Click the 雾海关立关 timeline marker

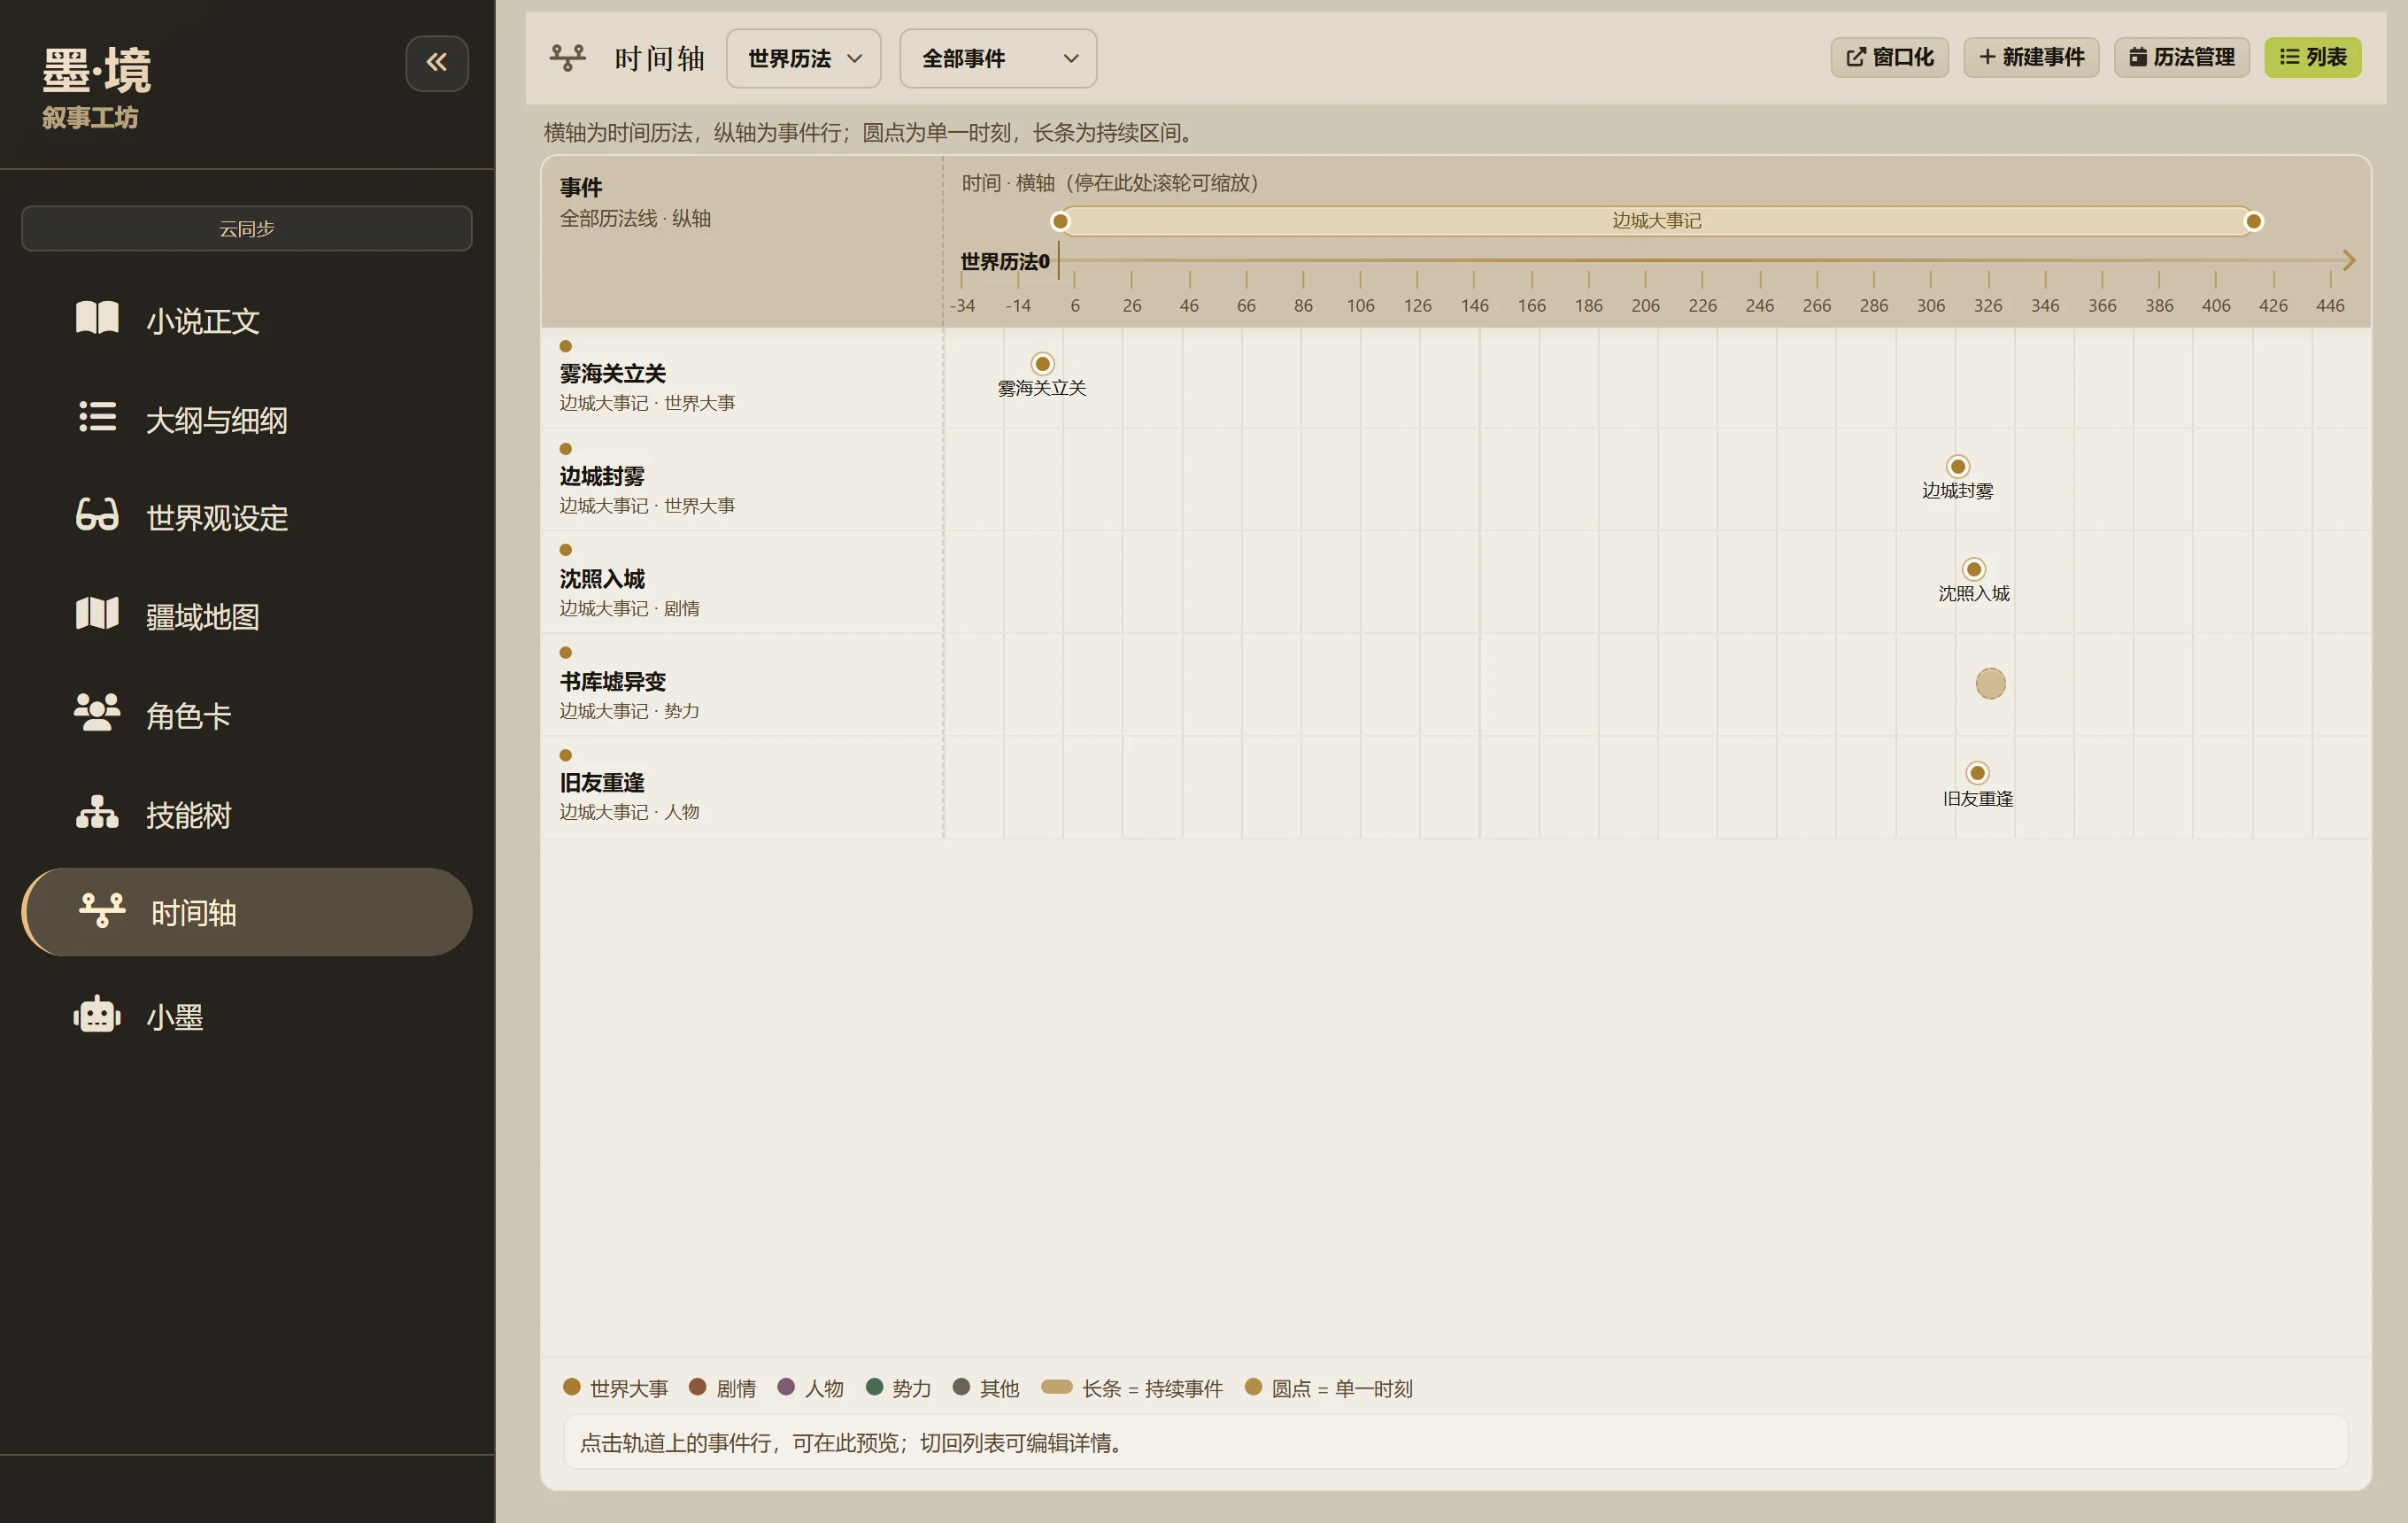[x=1042, y=364]
